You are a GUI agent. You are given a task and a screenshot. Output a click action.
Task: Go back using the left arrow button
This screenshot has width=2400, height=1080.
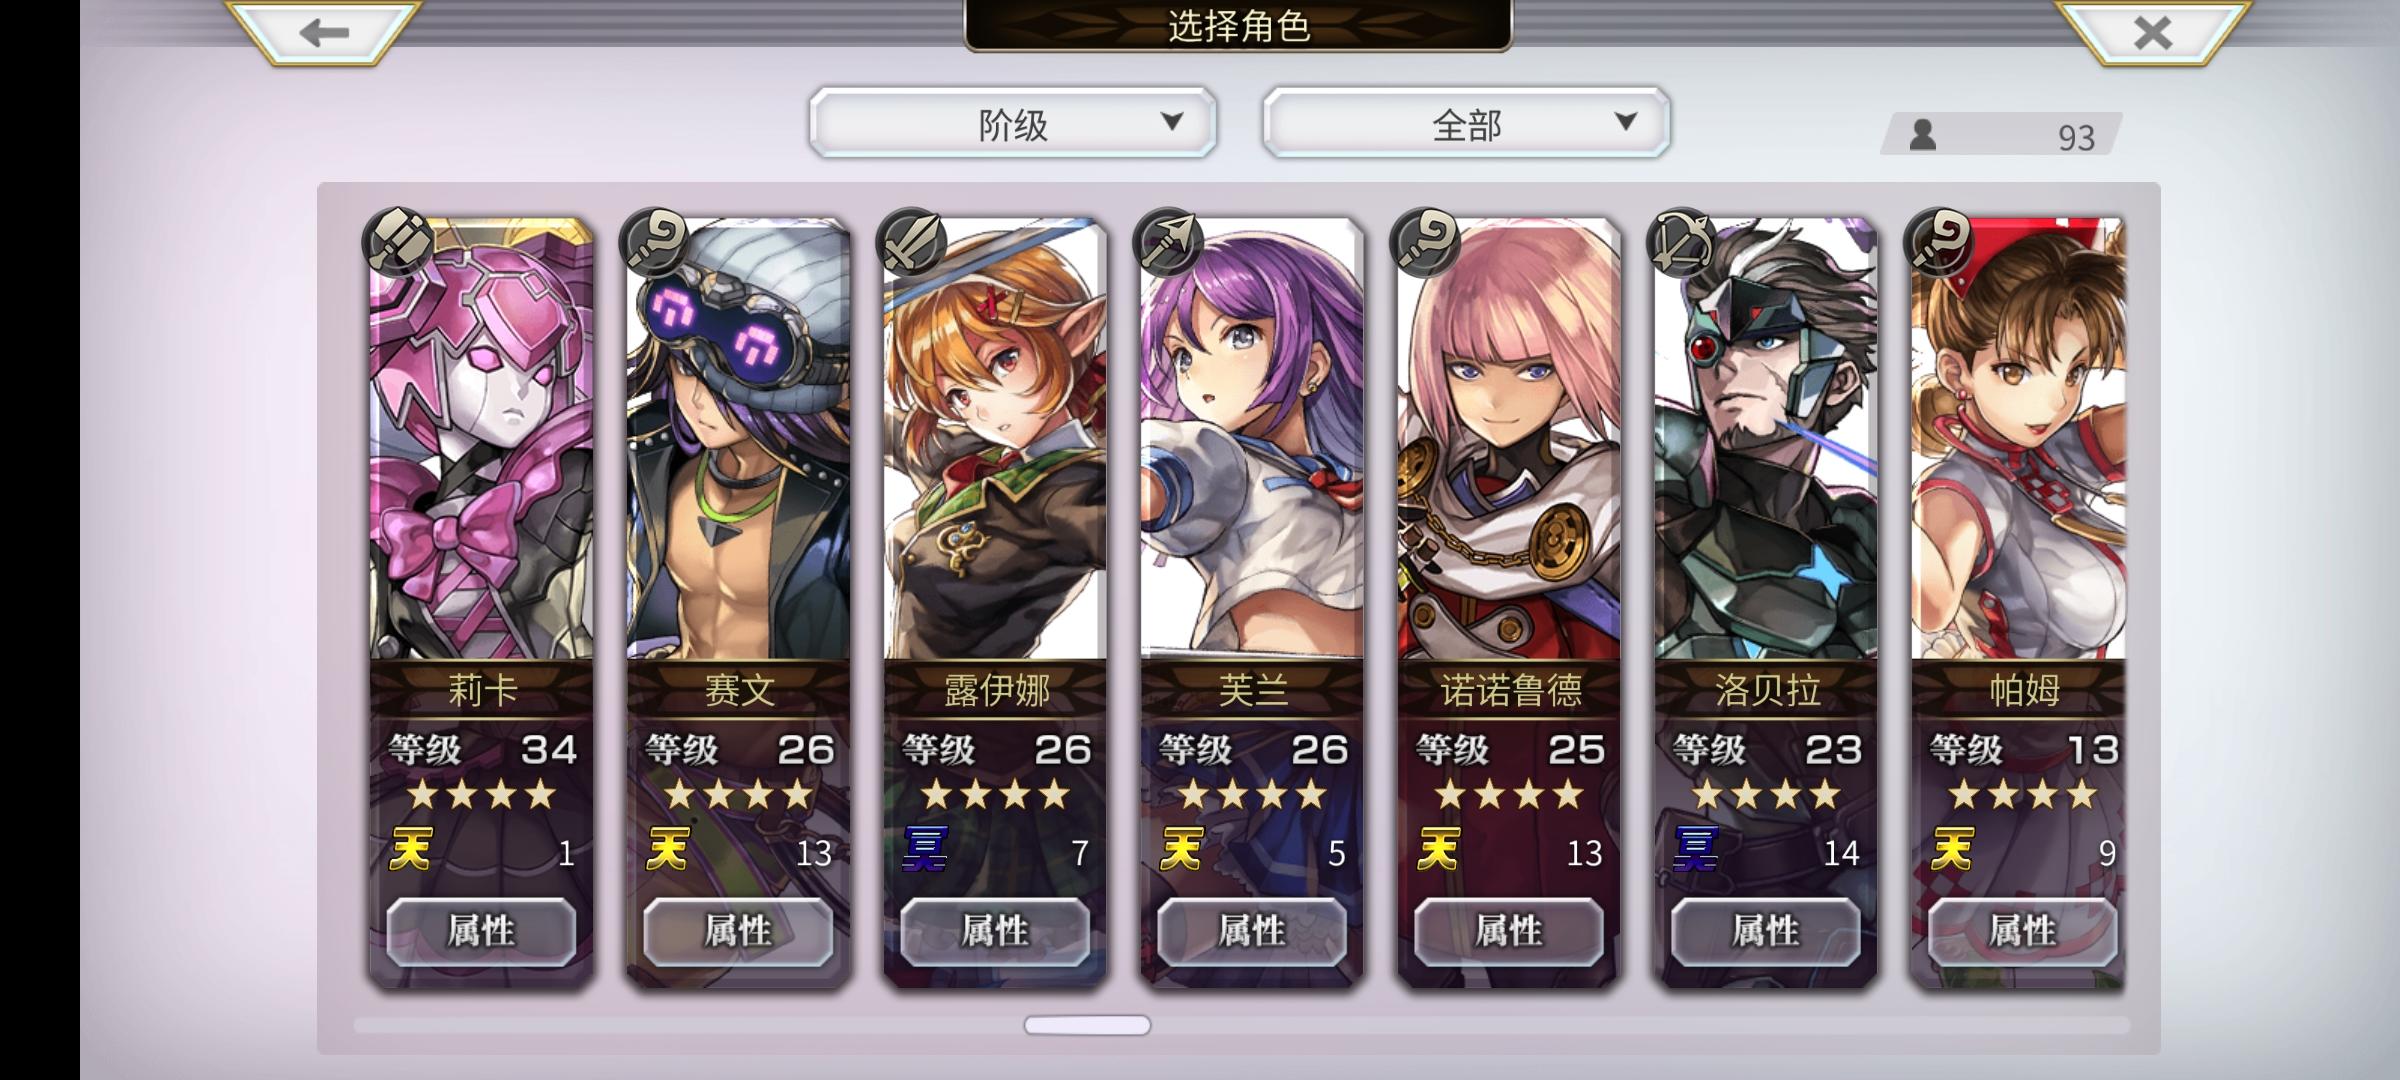pyautogui.click(x=322, y=32)
